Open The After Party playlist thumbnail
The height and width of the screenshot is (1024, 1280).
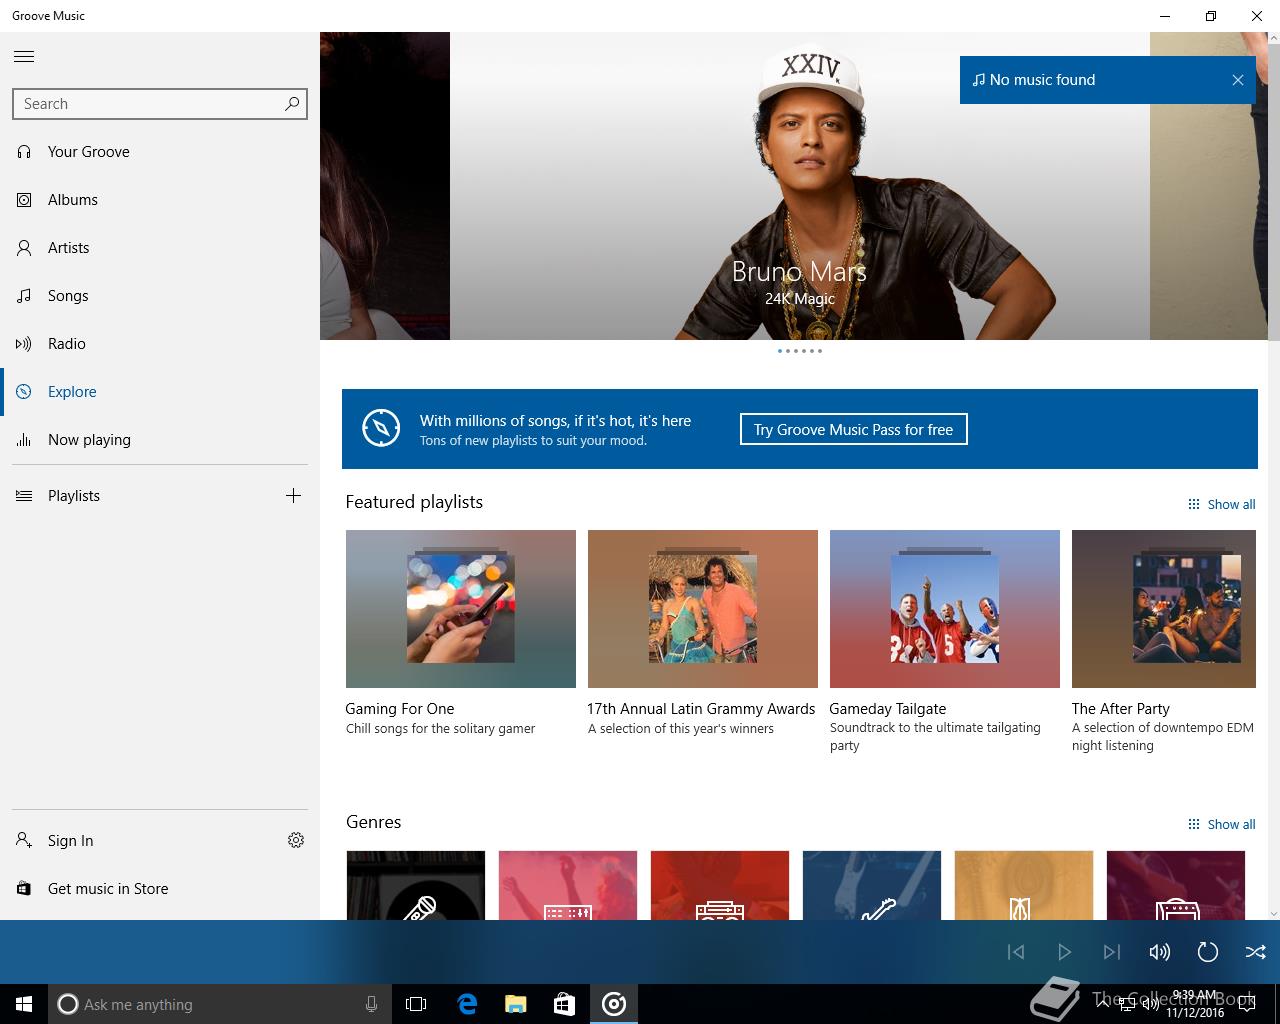pyautogui.click(x=1164, y=609)
